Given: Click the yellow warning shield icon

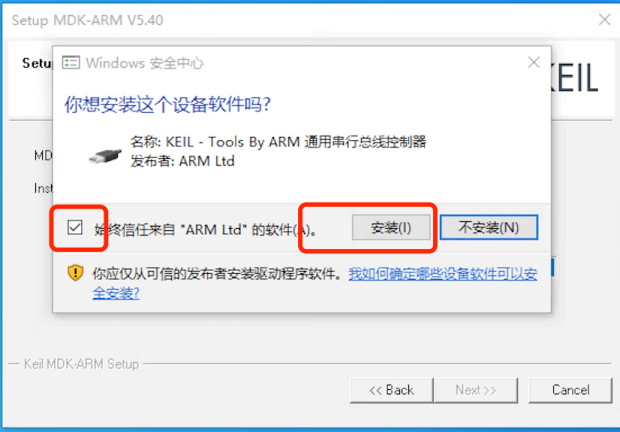Looking at the screenshot, I should pyautogui.click(x=75, y=273).
